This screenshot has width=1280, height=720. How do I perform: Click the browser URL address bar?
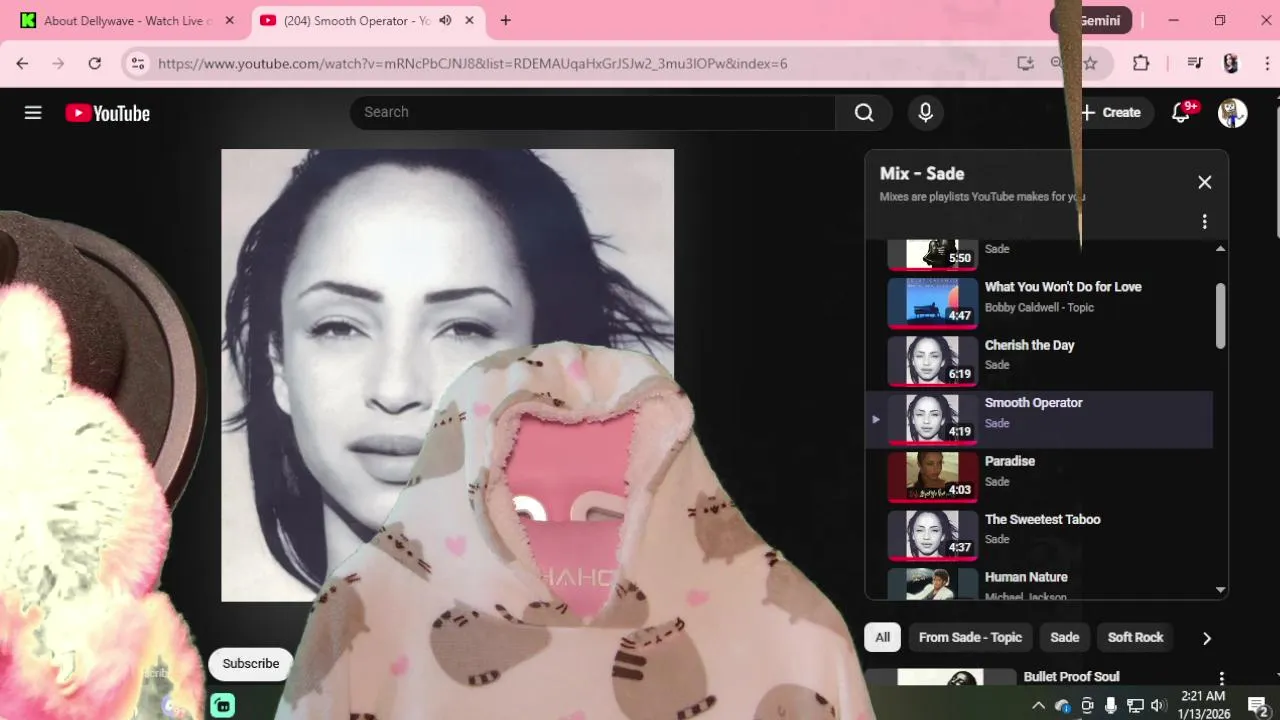pos(580,63)
